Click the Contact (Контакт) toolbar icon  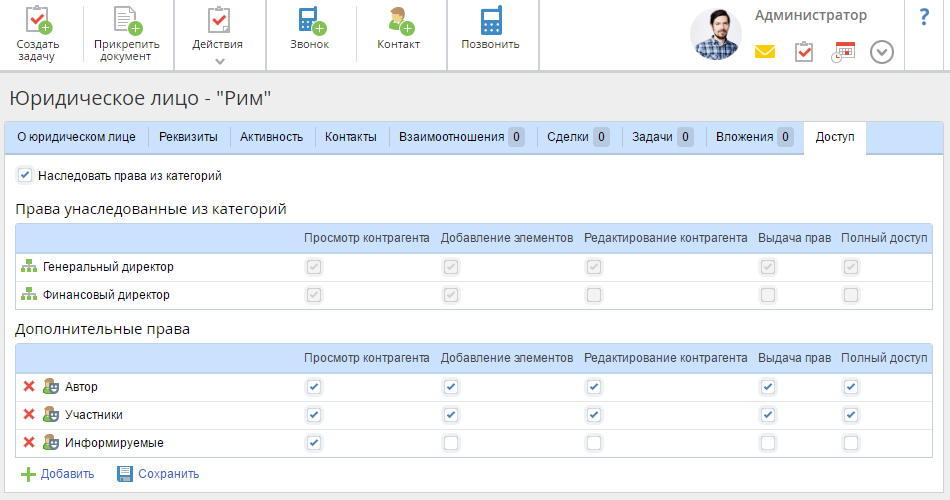click(399, 21)
